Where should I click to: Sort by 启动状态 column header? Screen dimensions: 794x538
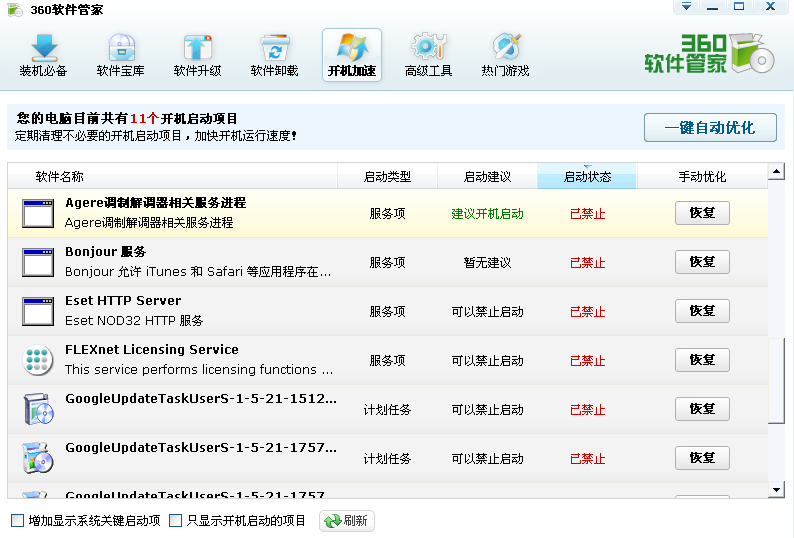[x=586, y=177]
